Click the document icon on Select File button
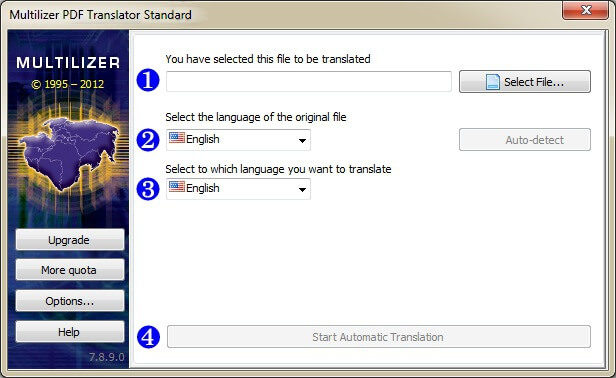 [493, 82]
